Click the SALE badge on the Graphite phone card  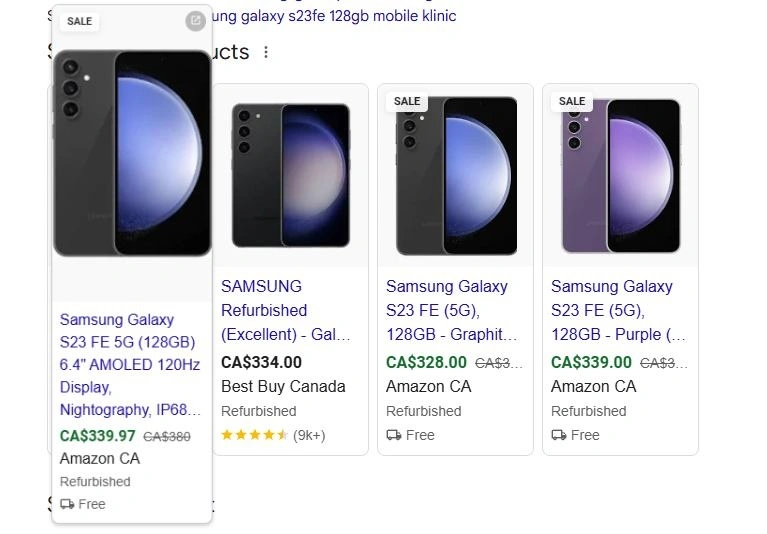[x=407, y=101]
